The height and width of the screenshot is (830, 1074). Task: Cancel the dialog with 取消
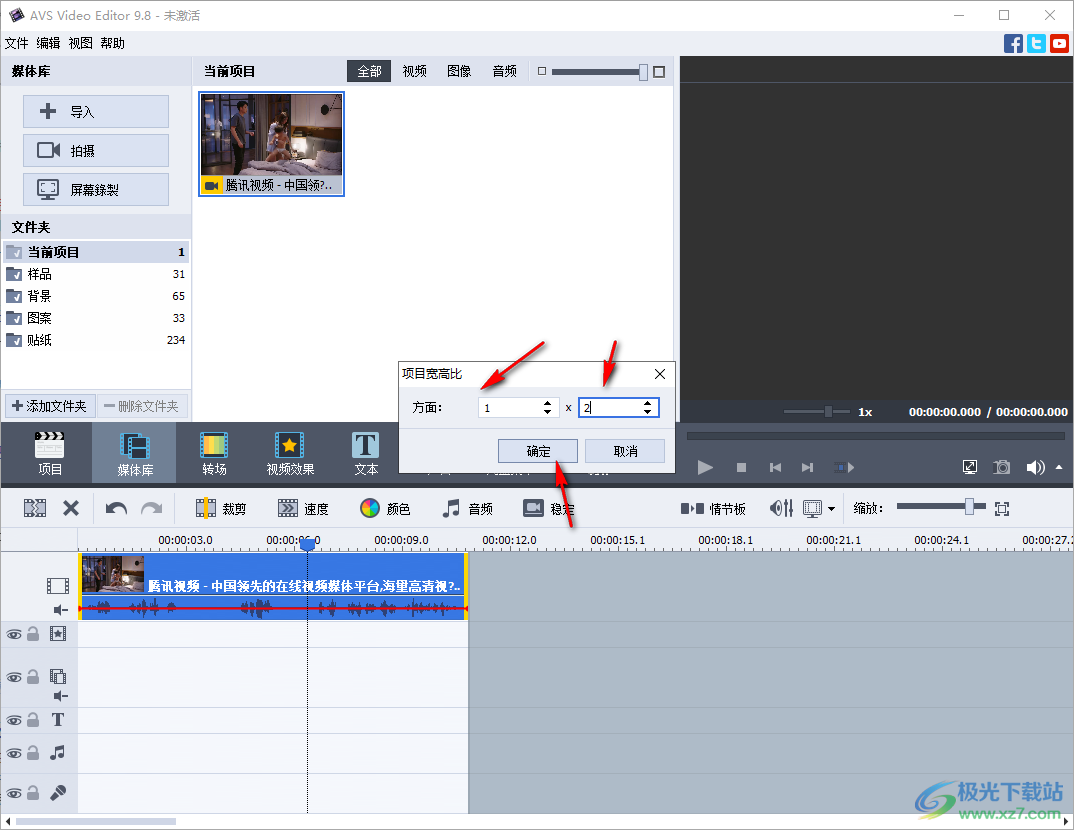tap(625, 451)
